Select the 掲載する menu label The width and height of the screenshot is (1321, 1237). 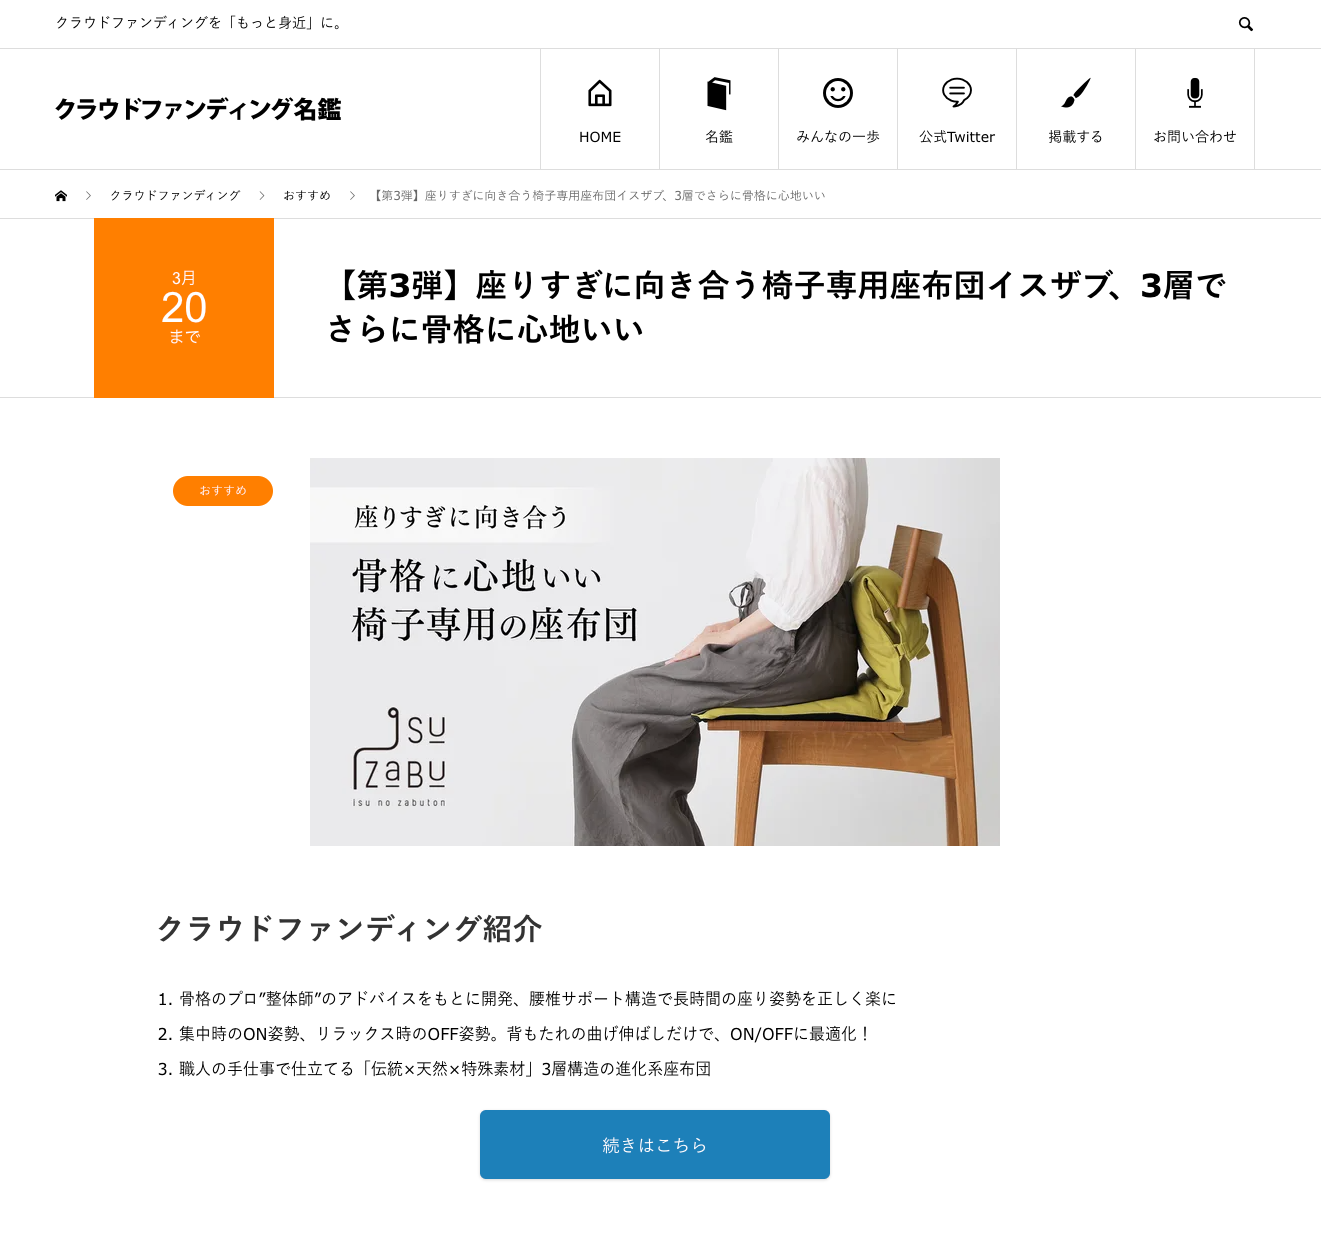(1076, 137)
